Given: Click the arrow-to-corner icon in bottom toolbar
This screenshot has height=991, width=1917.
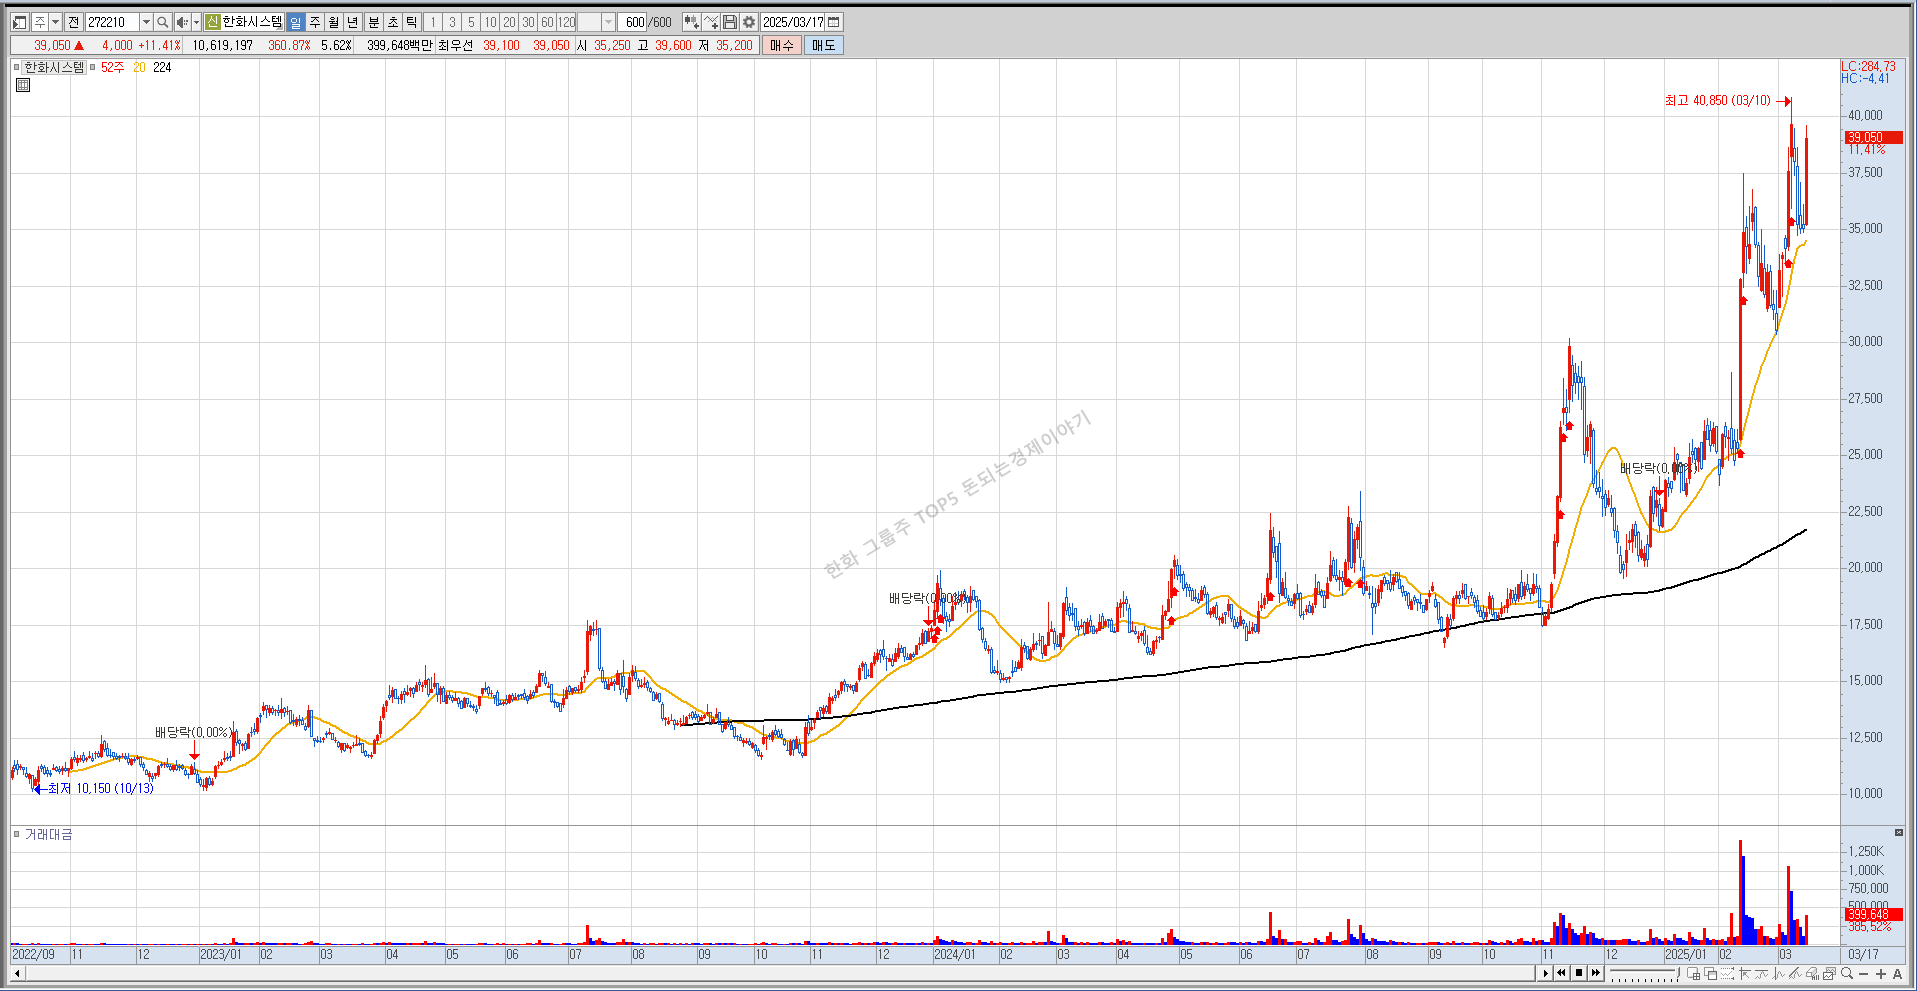Looking at the screenshot, I should [1744, 973].
